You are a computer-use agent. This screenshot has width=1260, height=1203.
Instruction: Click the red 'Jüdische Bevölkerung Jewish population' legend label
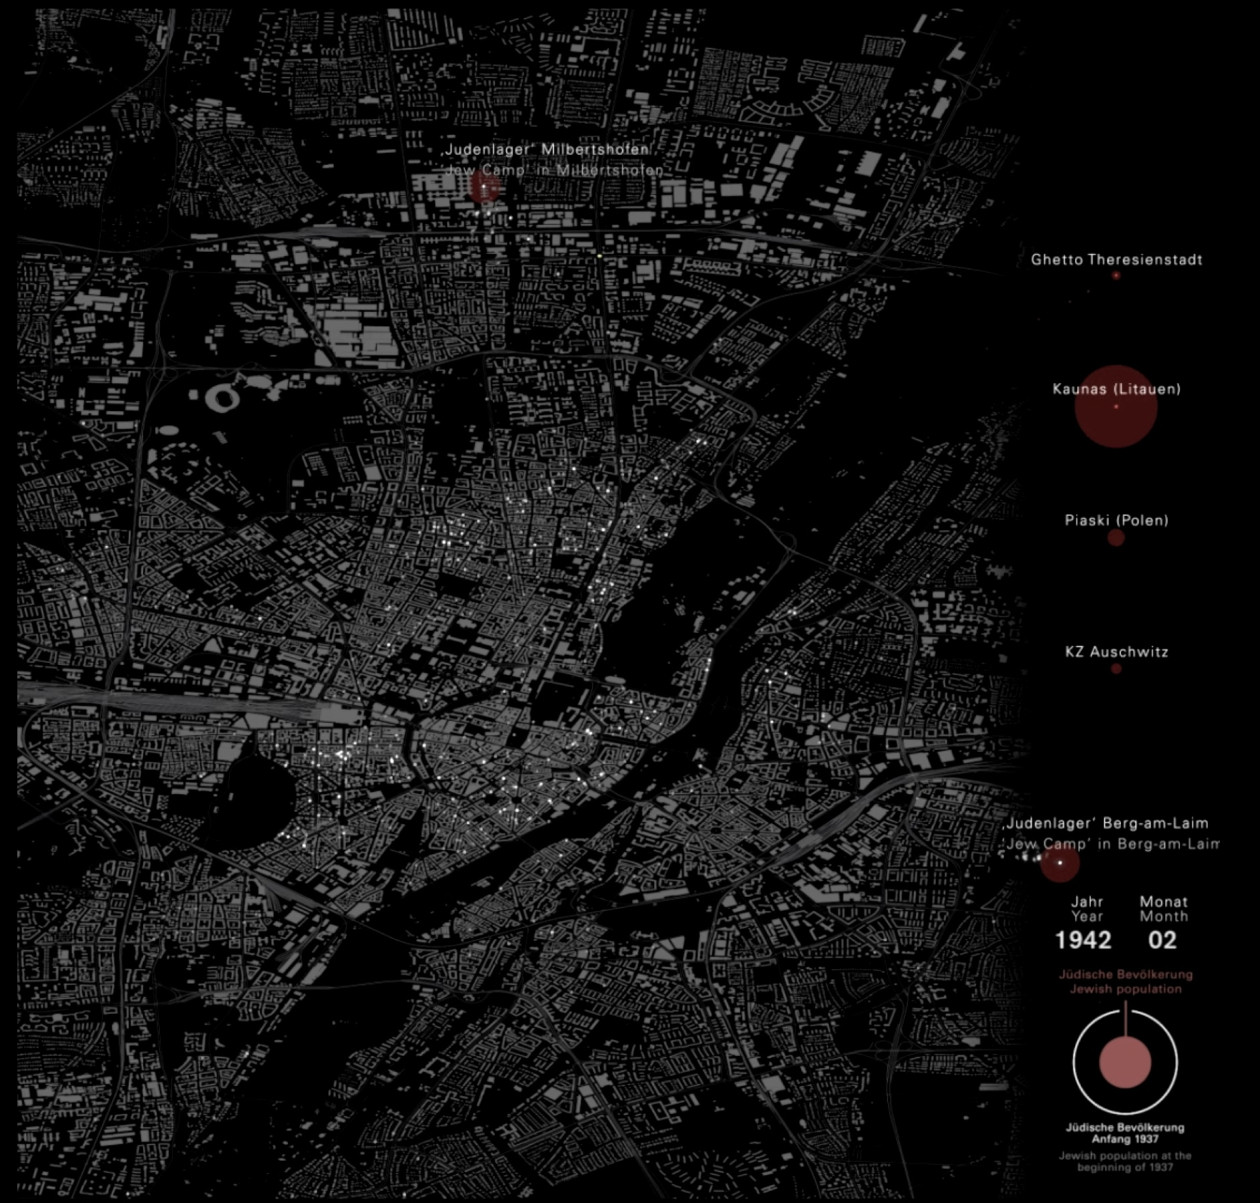coord(1126,981)
